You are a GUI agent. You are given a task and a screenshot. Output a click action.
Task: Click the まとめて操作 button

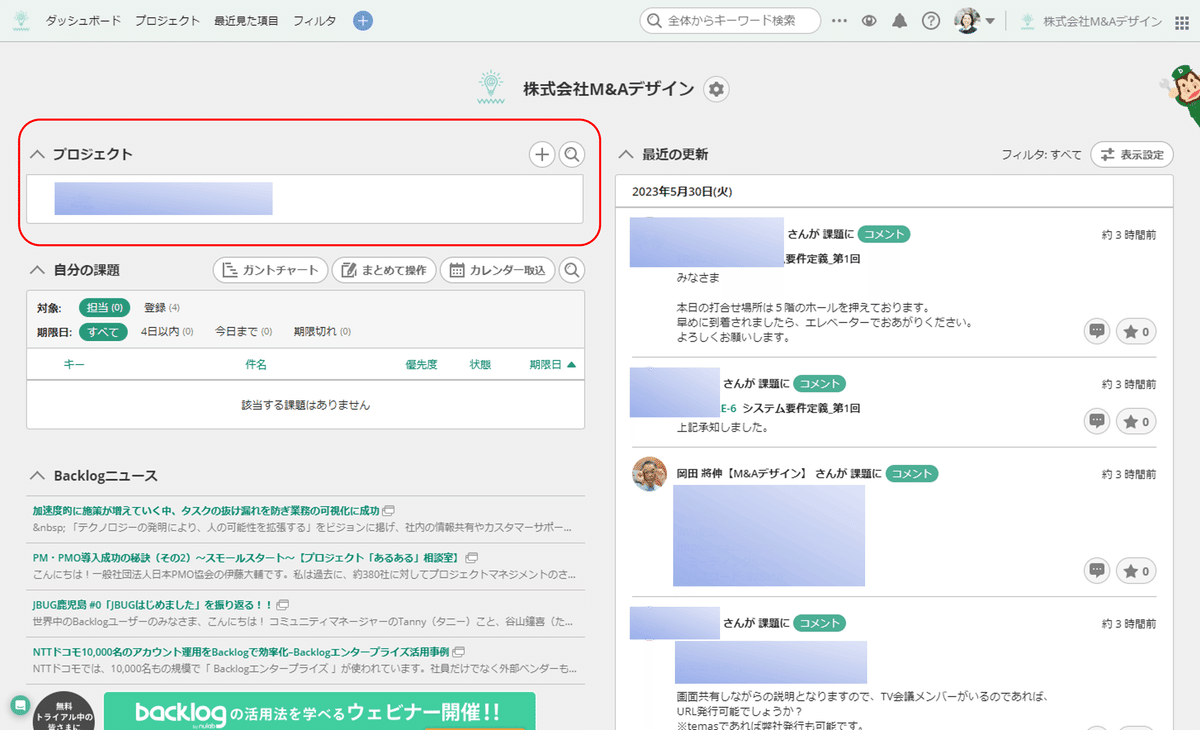[x=384, y=270]
